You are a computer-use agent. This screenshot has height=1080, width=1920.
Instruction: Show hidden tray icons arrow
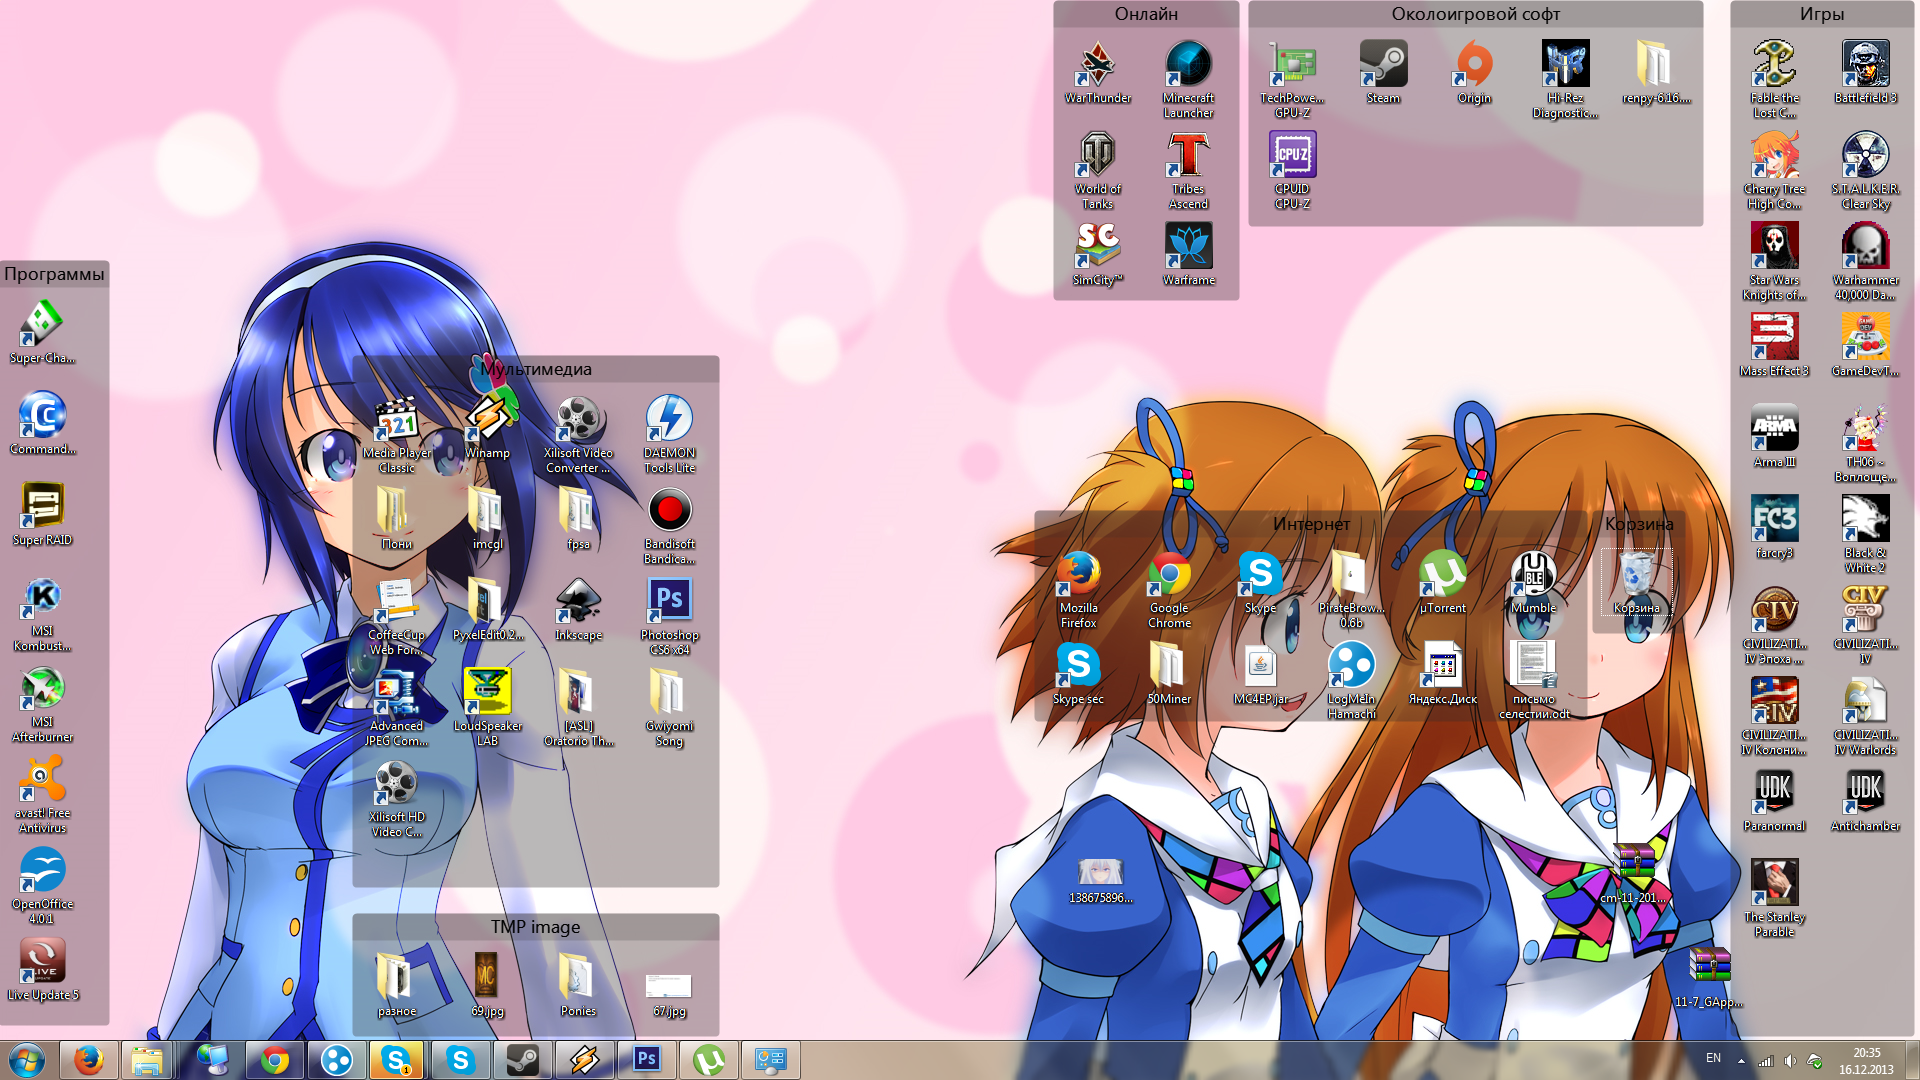1741,1060
